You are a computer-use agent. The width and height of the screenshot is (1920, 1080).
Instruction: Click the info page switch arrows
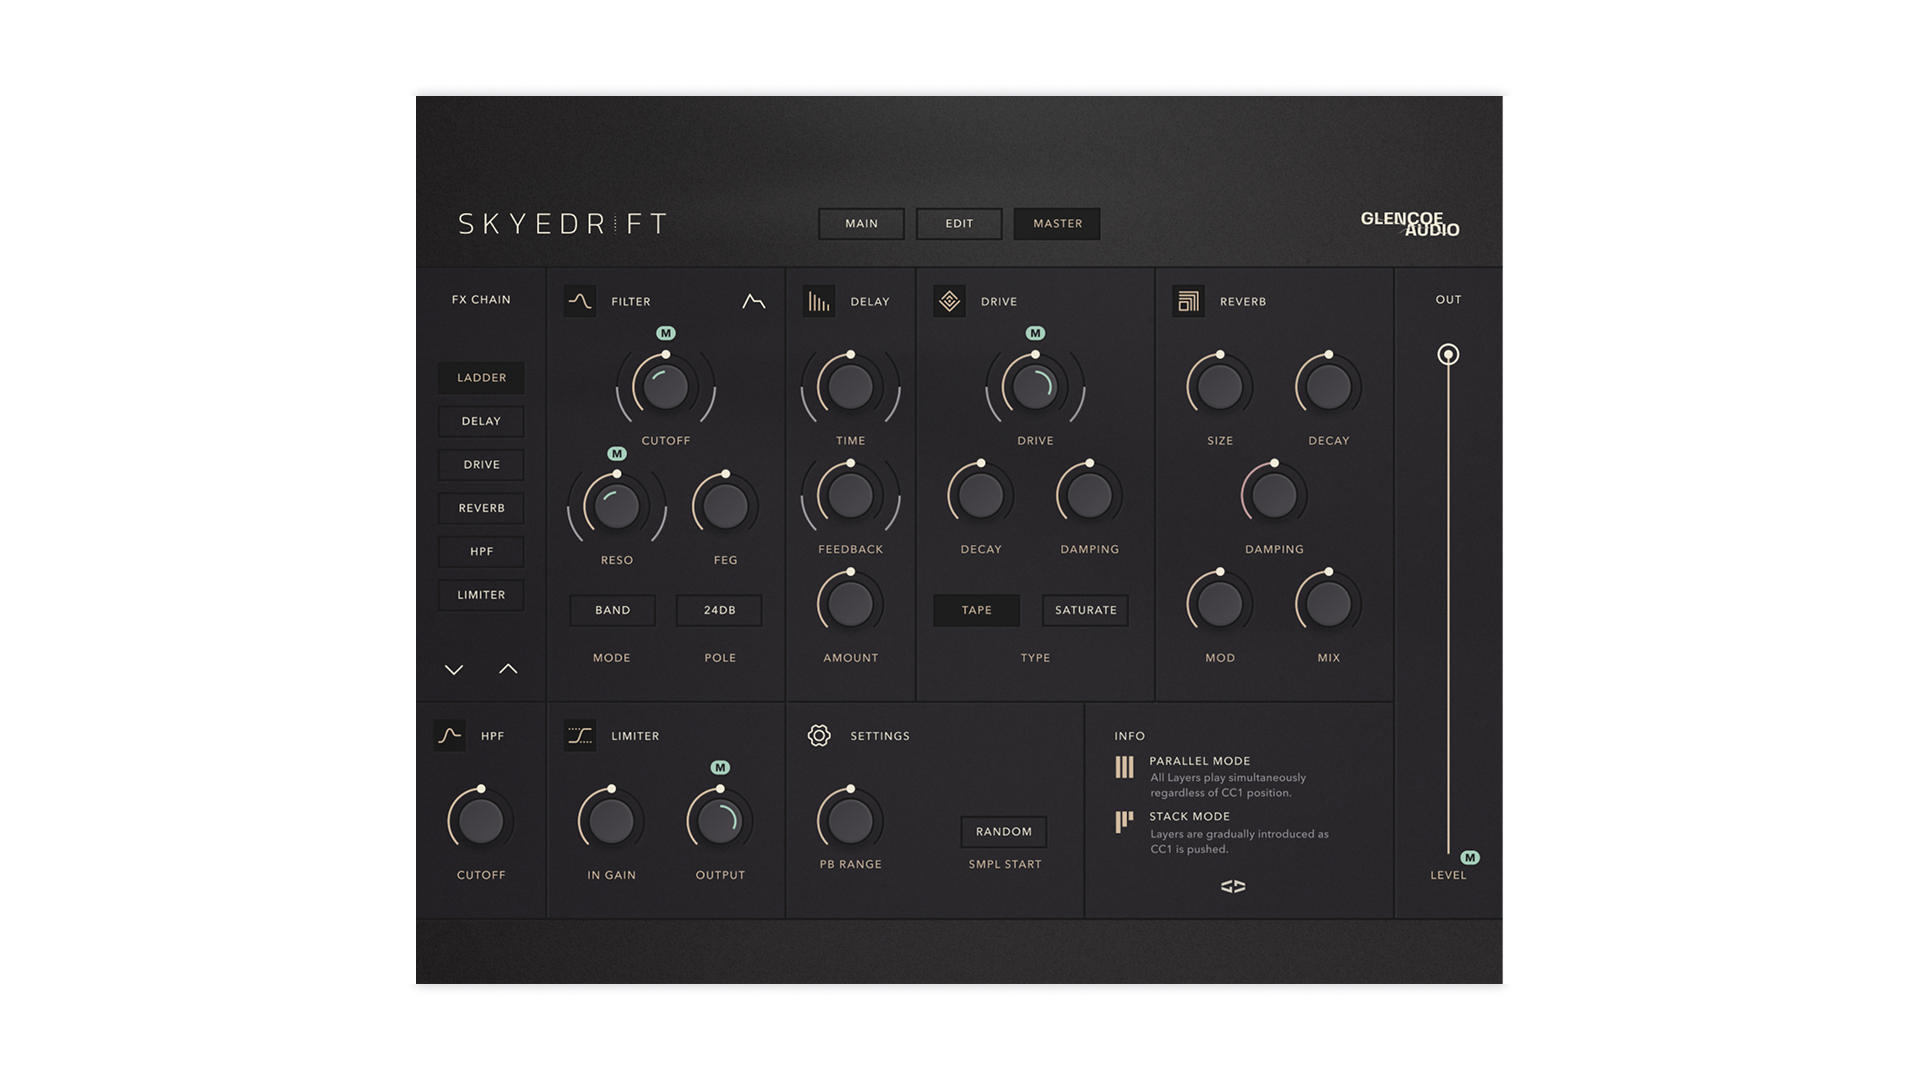1233,886
